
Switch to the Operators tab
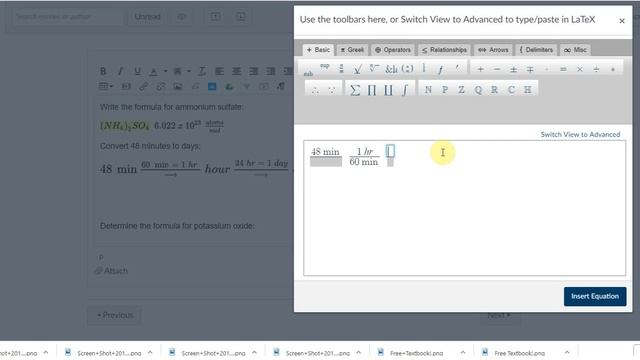[393, 50]
